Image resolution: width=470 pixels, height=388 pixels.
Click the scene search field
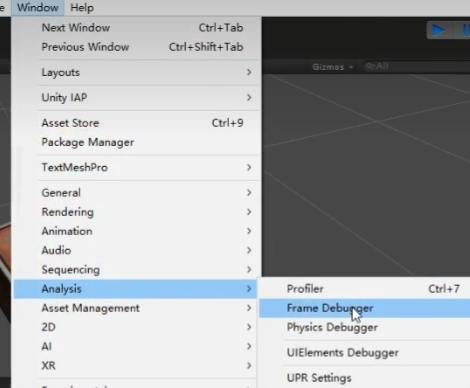point(416,66)
